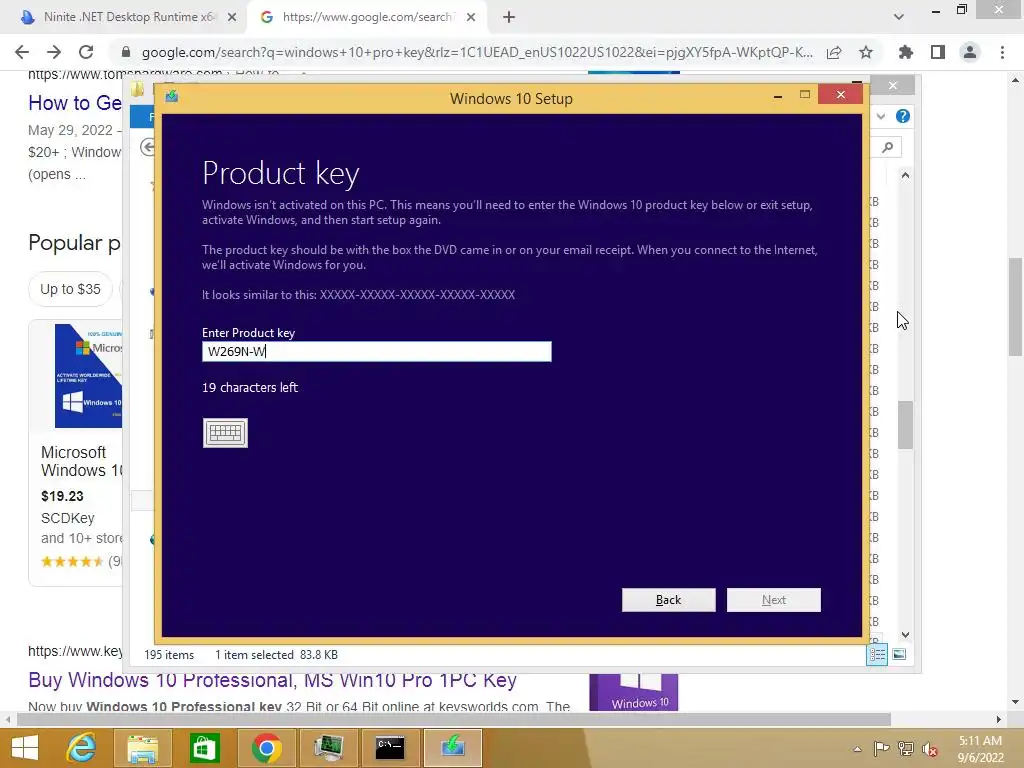1024x768 pixels.
Task: Close the Ninite tab
Action: click(232, 18)
